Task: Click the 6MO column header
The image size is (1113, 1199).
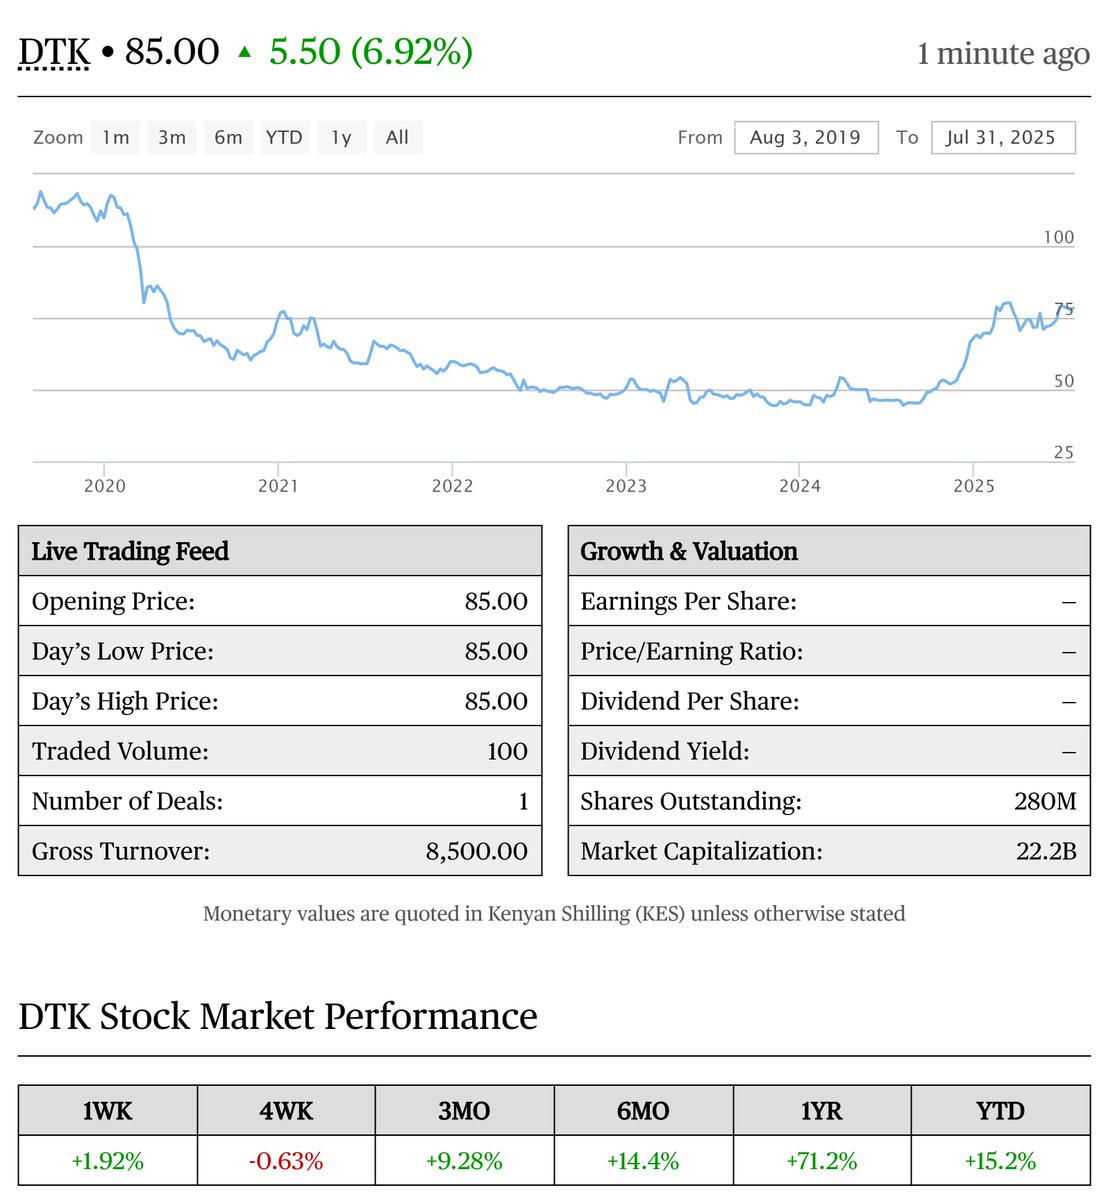Action: click(644, 1110)
